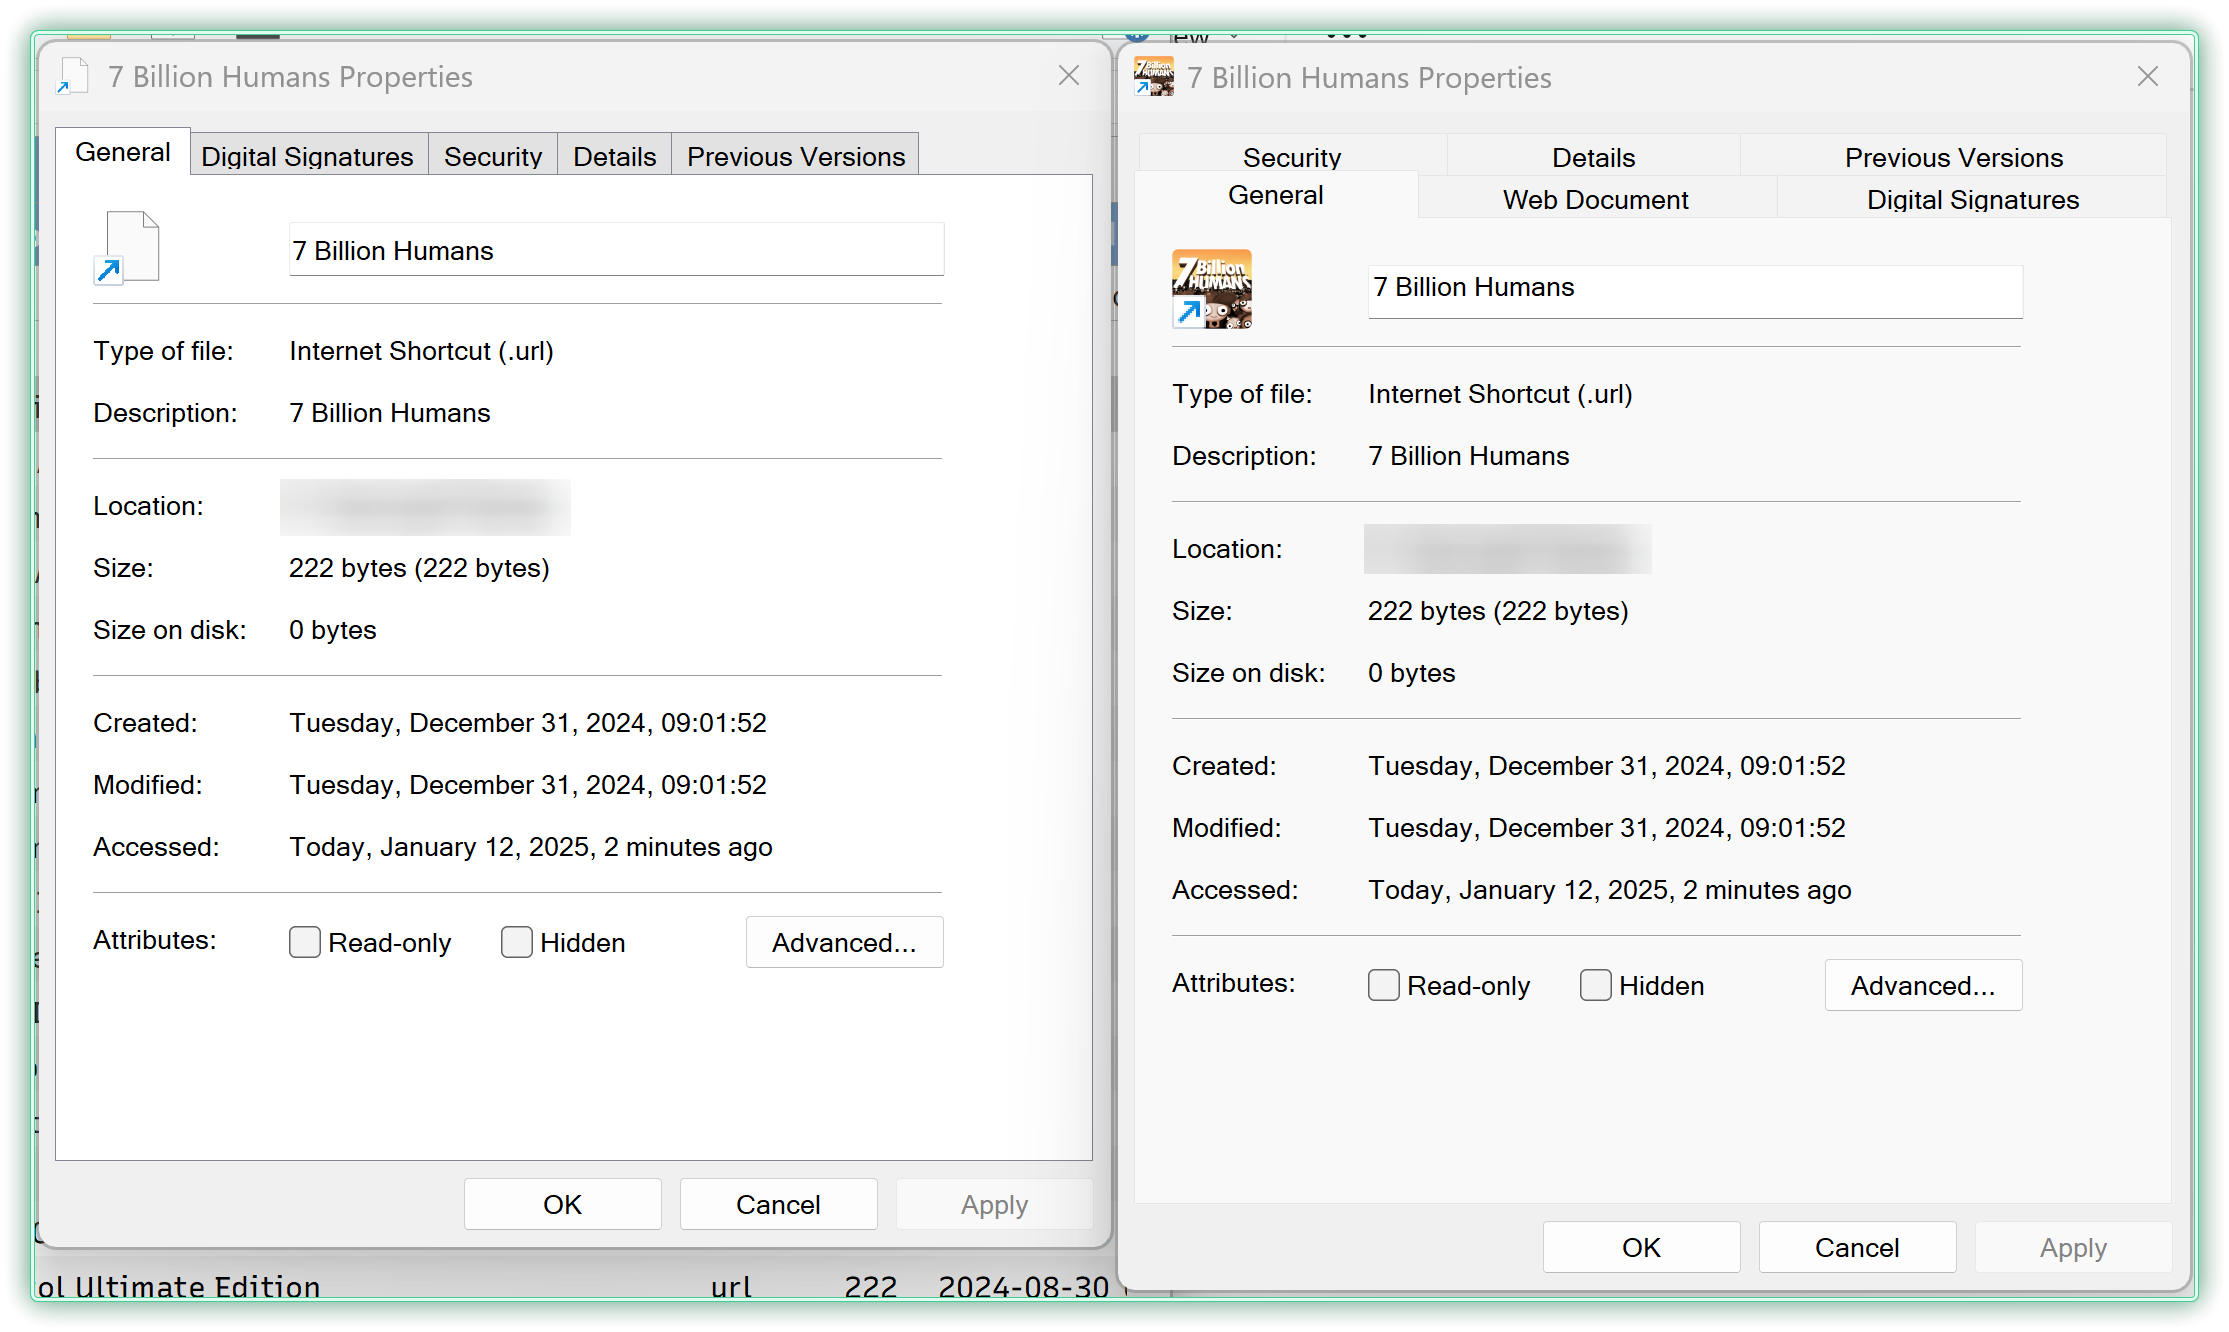Click Advanced... button in left dialog

[845, 942]
